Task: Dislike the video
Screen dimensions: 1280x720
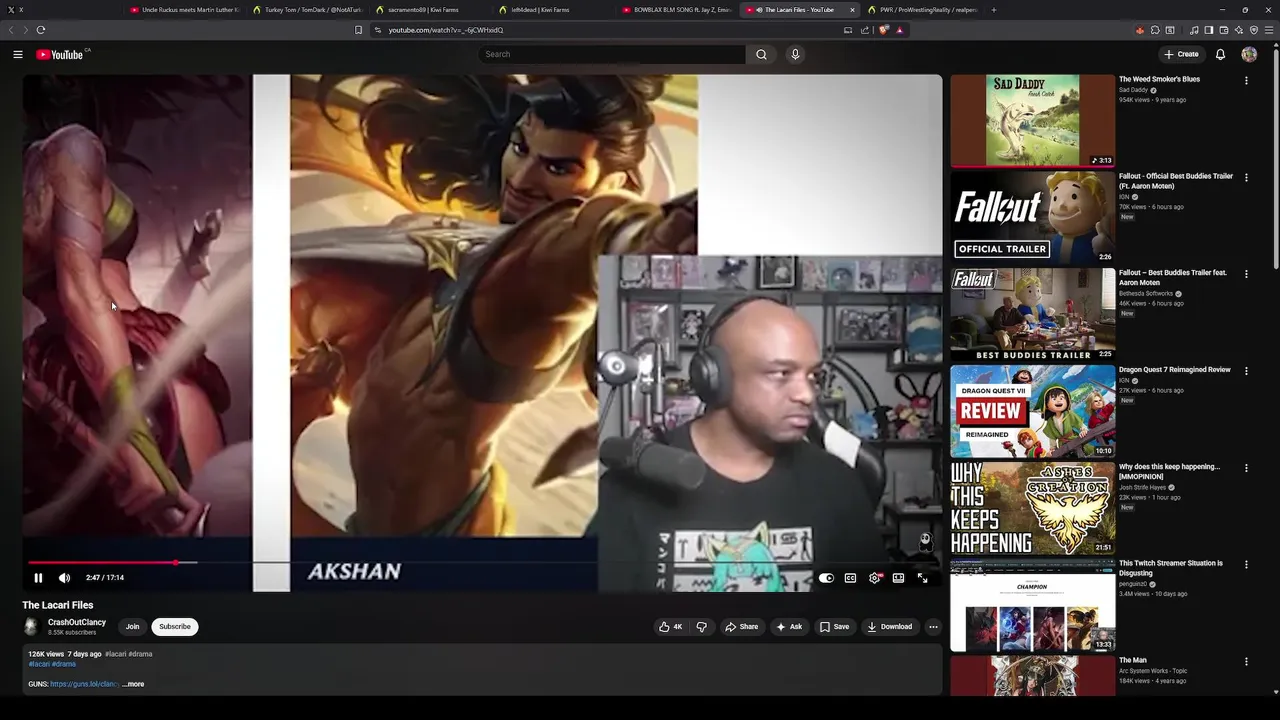Action: click(701, 627)
